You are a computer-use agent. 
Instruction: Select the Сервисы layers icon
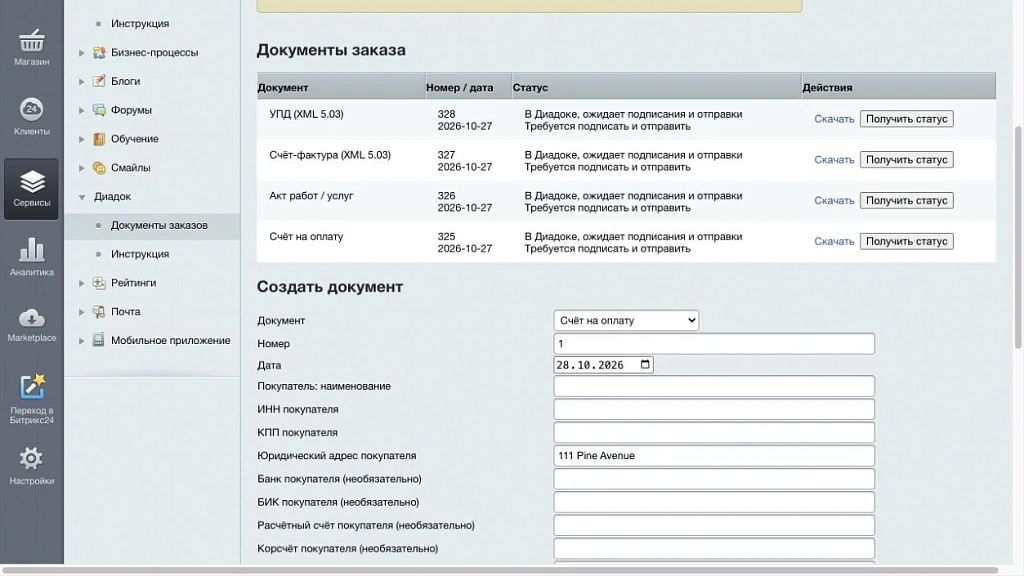coord(31,182)
